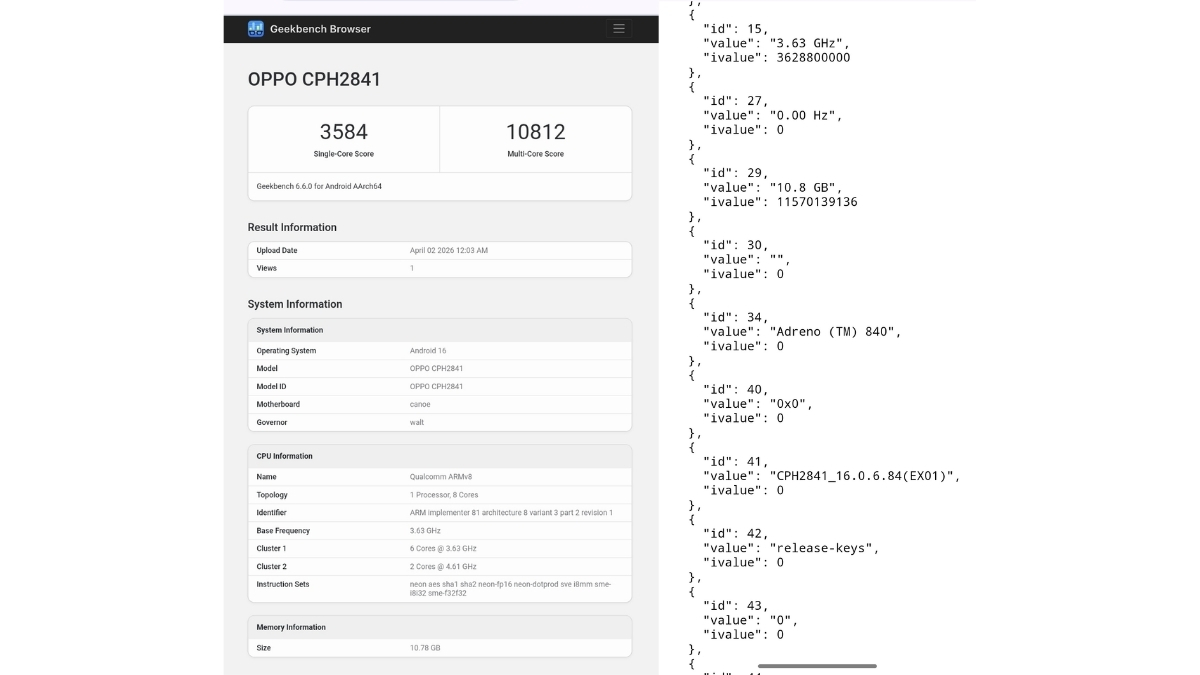Click memory size value 10.78 GB
This screenshot has width=1200, height=675.
point(425,648)
